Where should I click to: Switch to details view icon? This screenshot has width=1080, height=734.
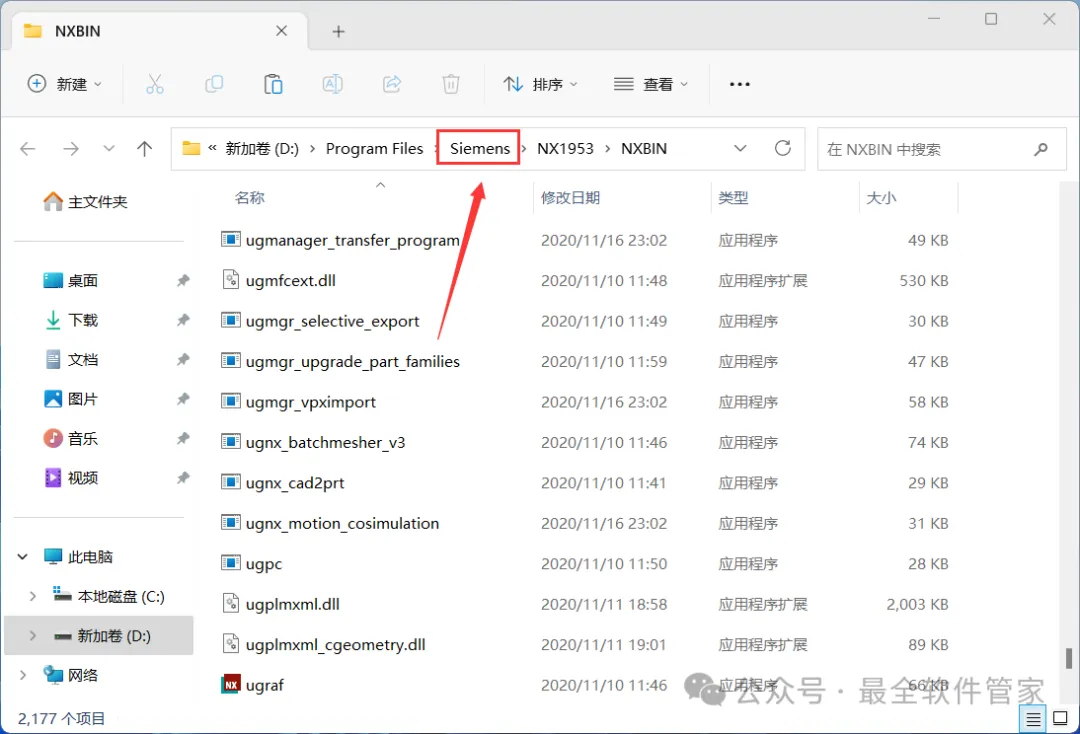1033,719
